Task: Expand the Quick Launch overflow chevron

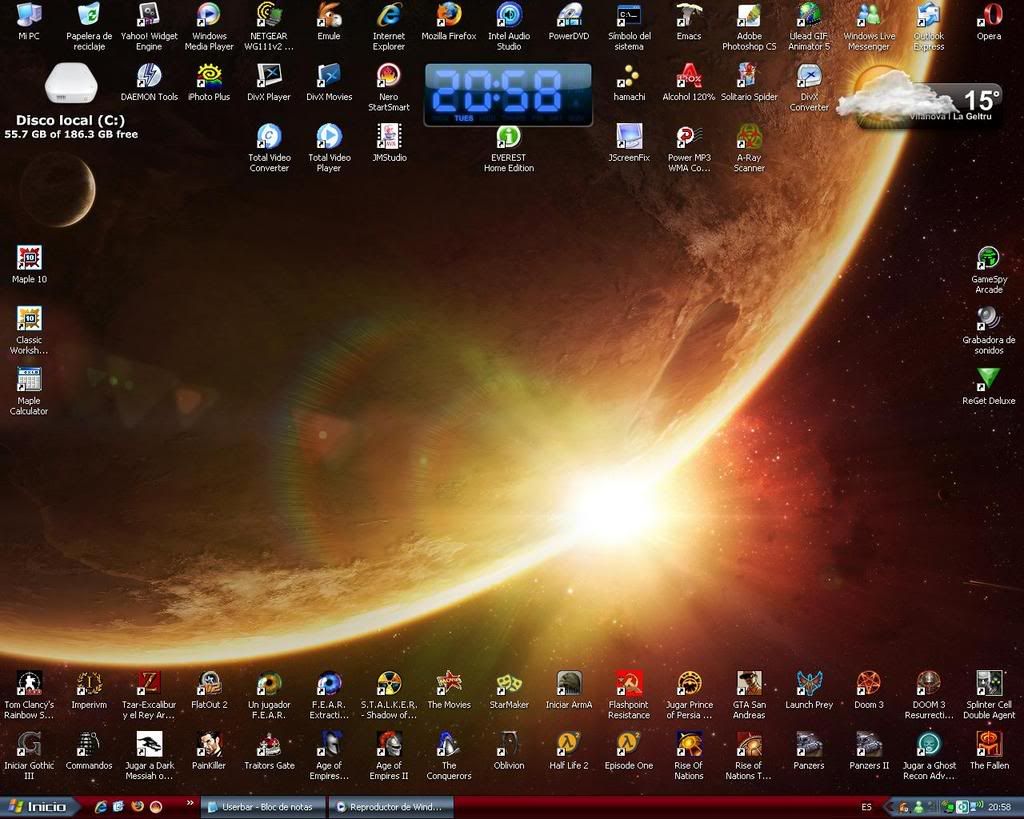Action: point(190,803)
